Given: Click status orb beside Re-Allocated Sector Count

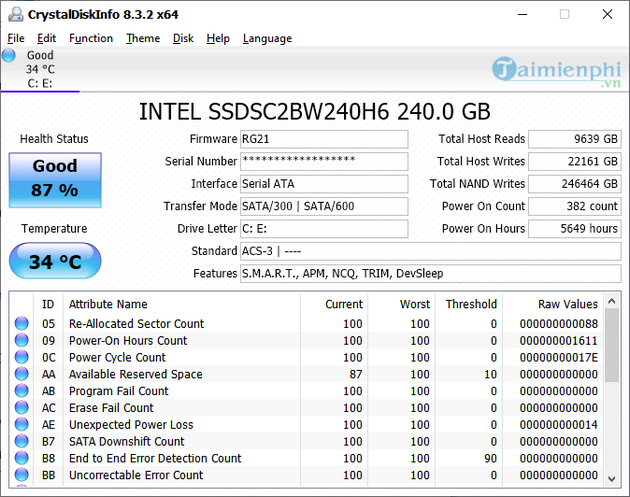Looking at the screenshot, I should pos(22,324).
